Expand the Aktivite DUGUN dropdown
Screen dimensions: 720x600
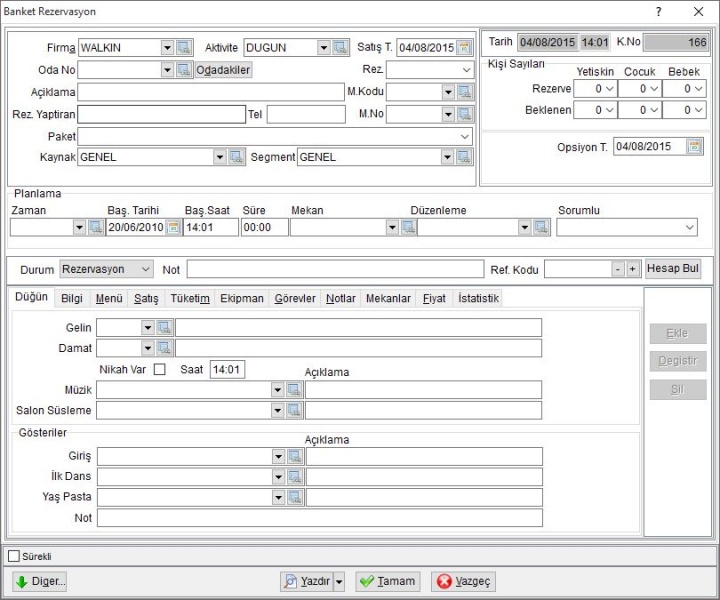click(324, 48)
